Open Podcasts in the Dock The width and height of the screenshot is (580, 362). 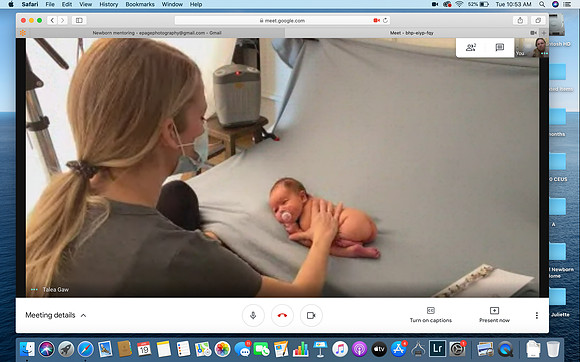click(359, 349)
